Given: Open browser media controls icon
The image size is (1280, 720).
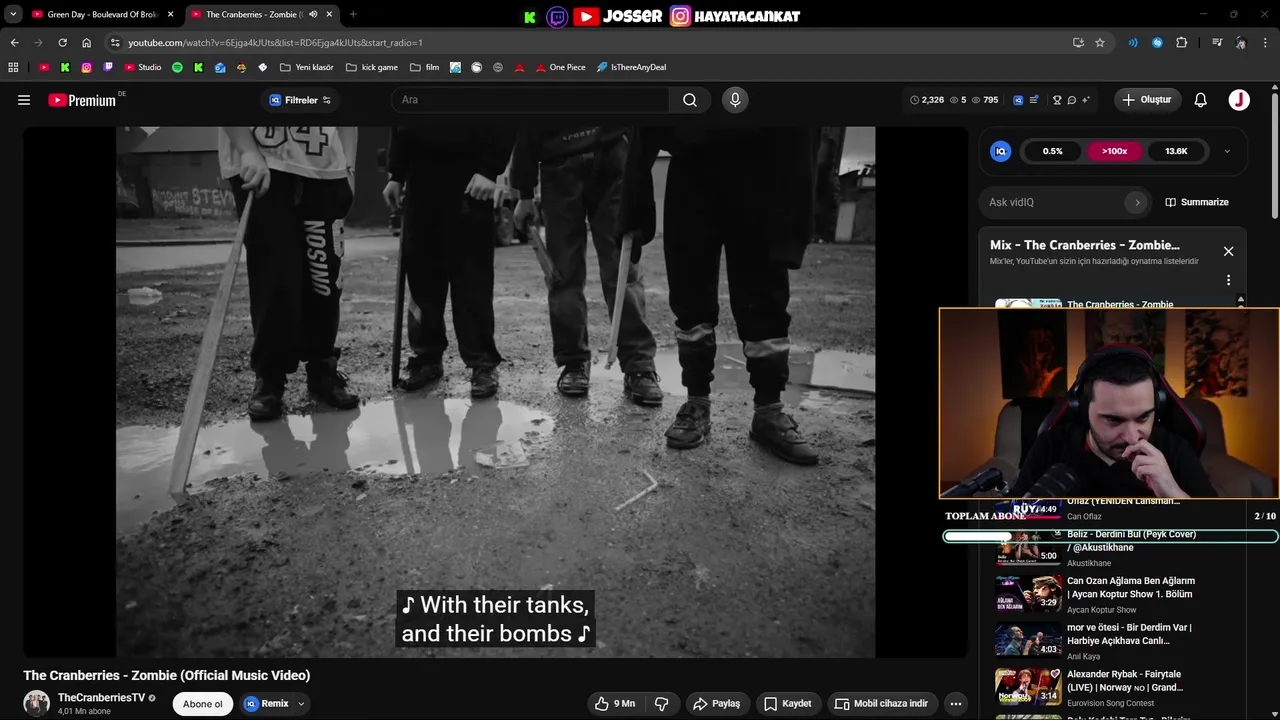Looking at the screenshot, I should (1217, 43).
